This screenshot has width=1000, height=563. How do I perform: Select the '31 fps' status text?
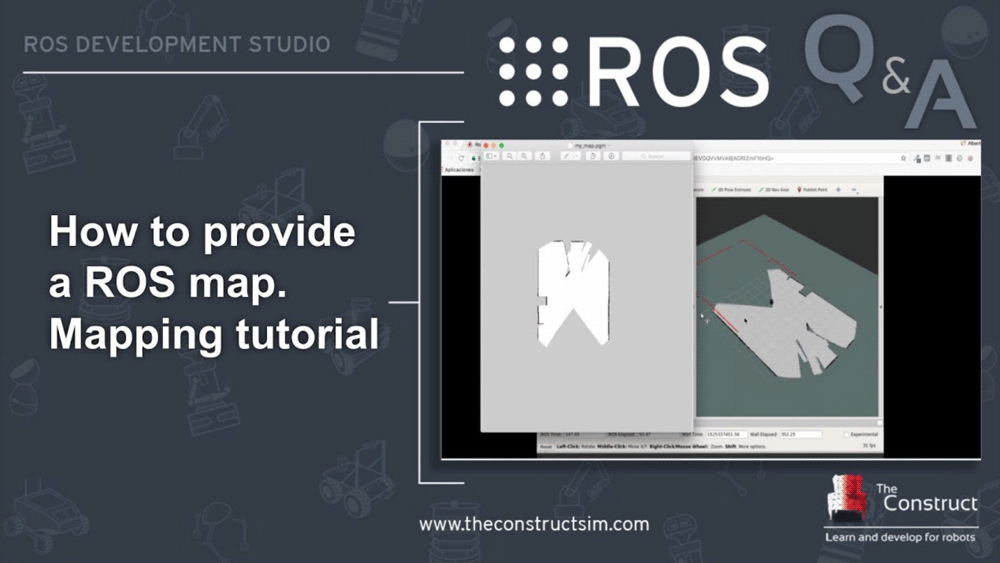[x=869, y=446]
